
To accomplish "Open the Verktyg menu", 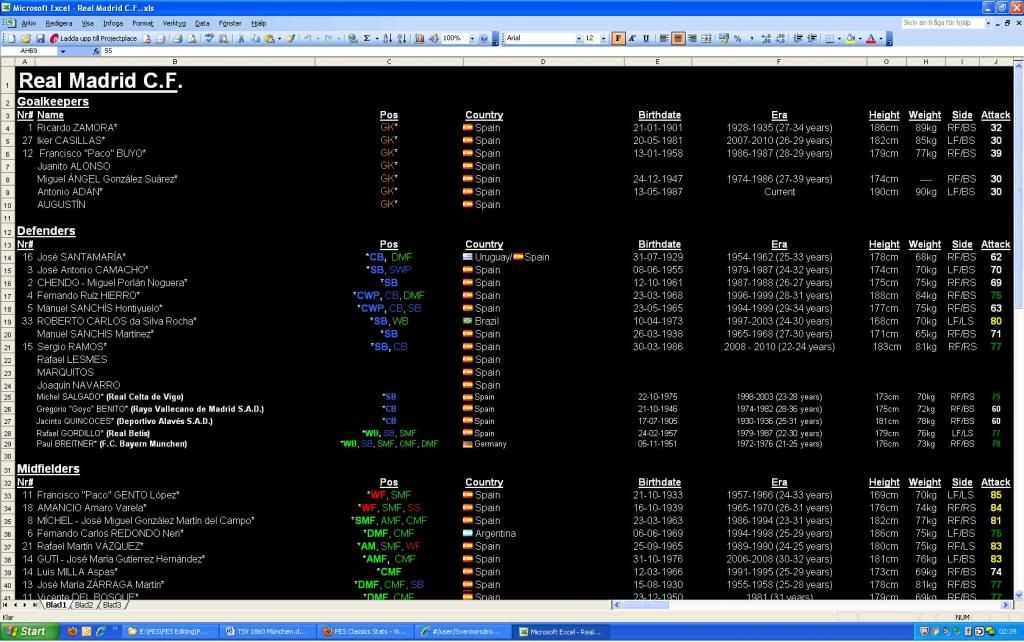I will 174,24.
